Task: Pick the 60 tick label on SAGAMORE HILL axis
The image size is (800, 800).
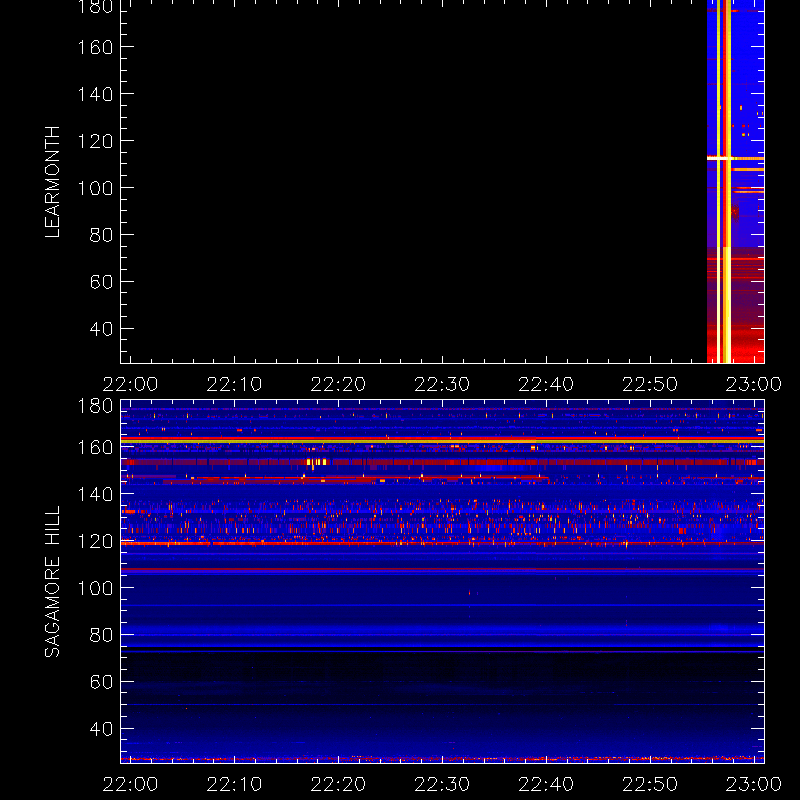Action: 101,682
